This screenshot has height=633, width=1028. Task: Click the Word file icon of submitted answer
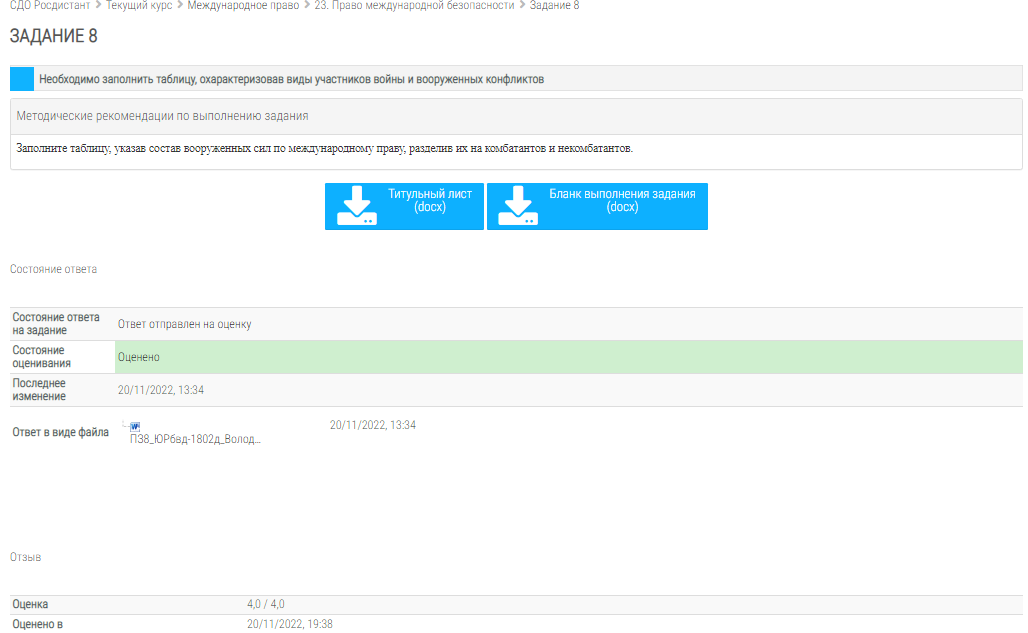[135, 427]
